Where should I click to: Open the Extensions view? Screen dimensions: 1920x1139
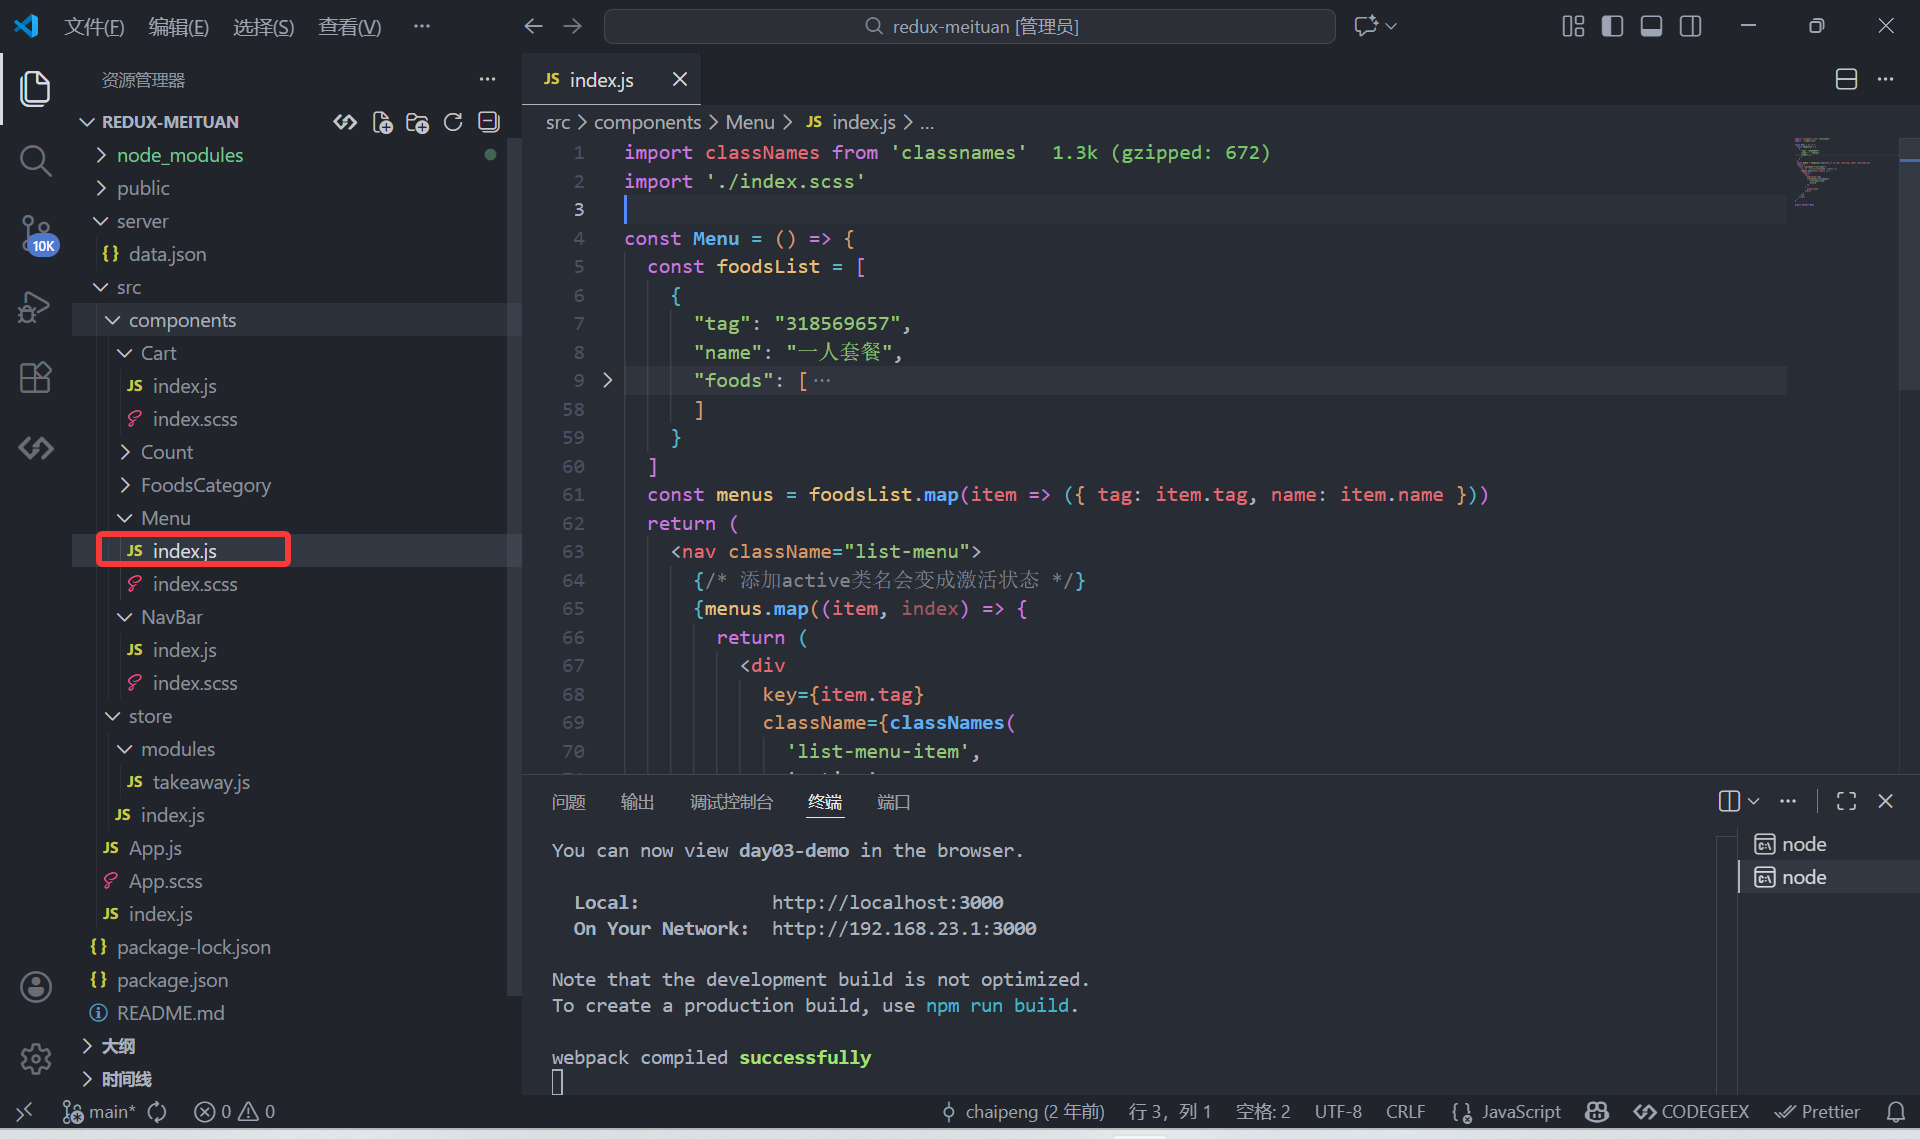[x=35, y=377]
